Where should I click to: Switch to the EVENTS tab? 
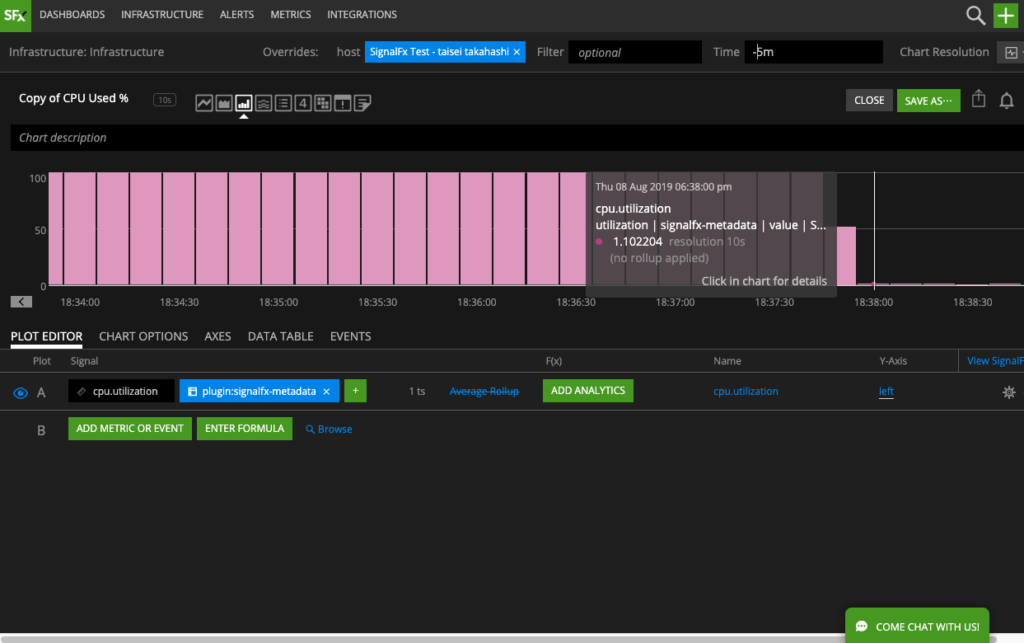coord(350,336)
